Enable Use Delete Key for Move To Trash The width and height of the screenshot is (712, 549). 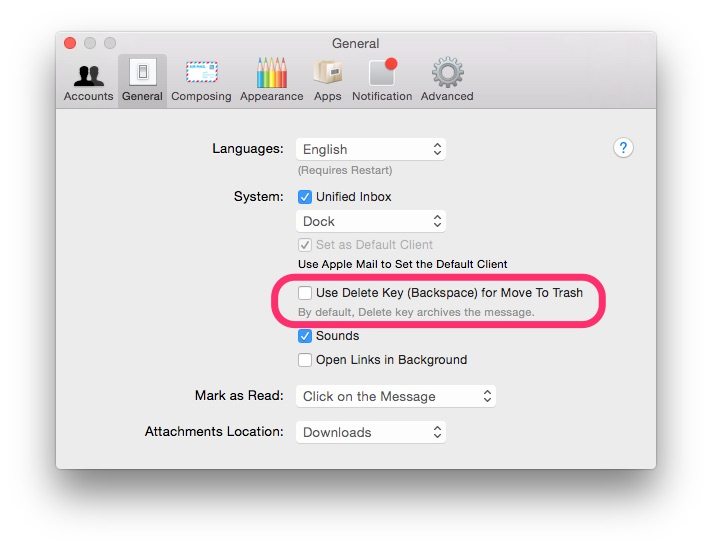(x=305, y=293)
